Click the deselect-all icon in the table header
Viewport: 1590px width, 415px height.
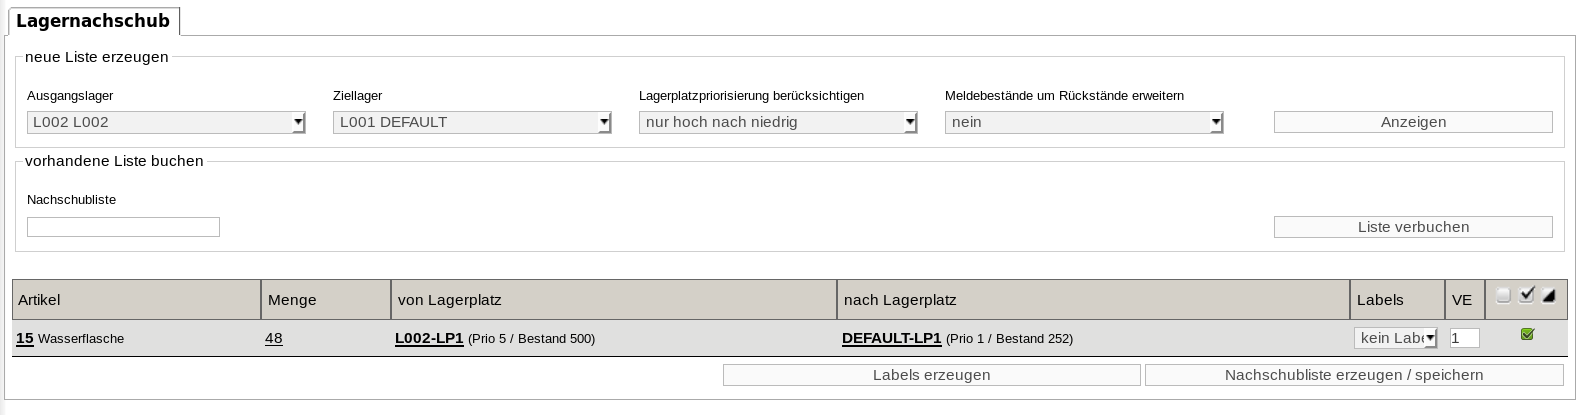[1503, 295]
